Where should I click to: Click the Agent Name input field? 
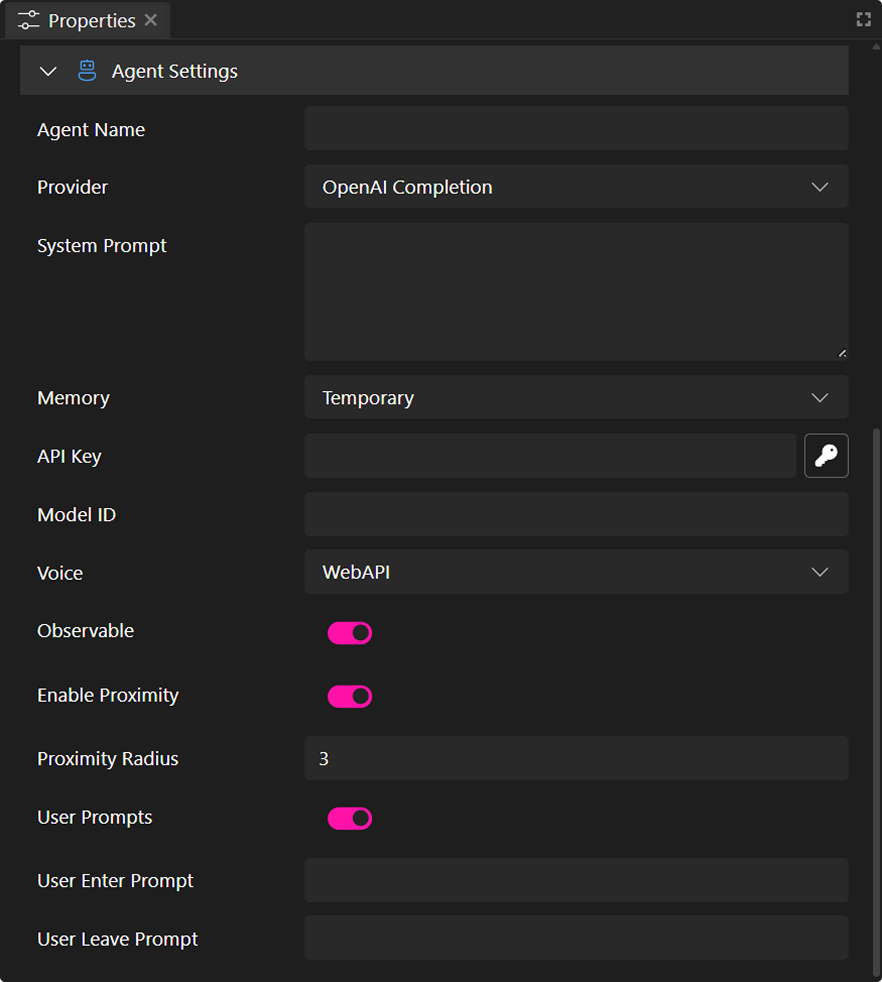coord(576,129)
